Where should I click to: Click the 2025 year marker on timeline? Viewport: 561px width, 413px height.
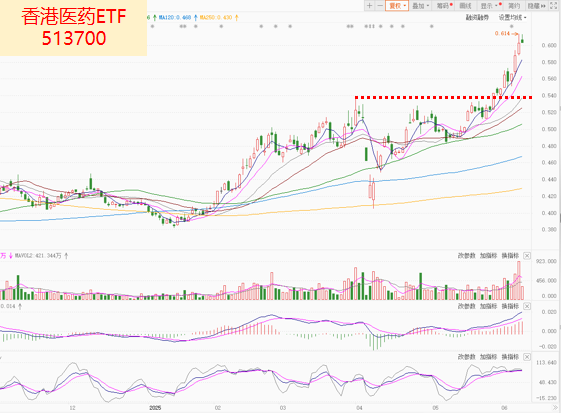click(x=155, y=408)
